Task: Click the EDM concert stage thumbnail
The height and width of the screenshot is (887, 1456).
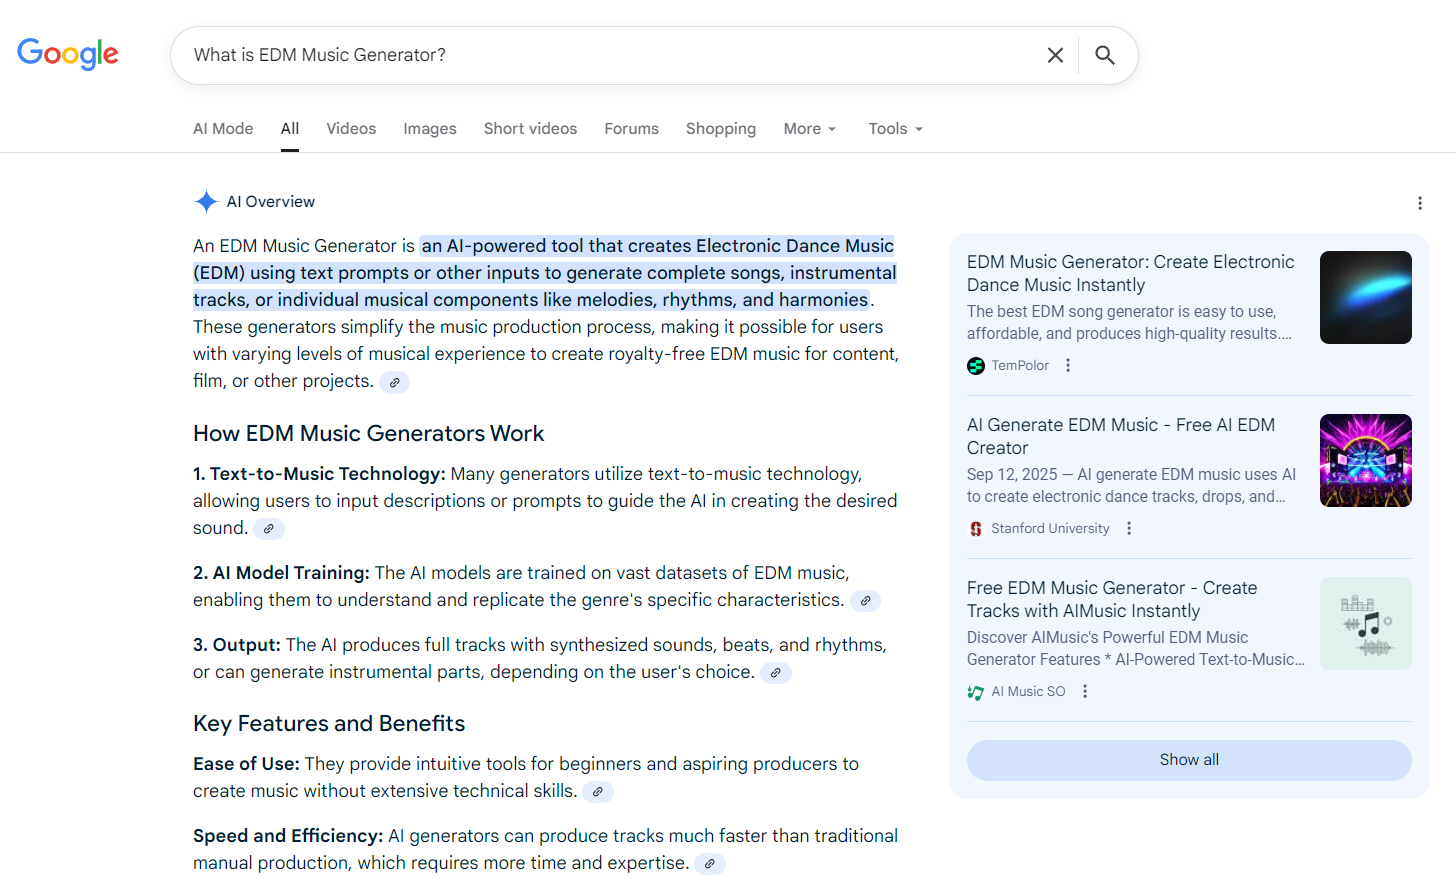Action: pyautogui.click(x=1365, y=460)
